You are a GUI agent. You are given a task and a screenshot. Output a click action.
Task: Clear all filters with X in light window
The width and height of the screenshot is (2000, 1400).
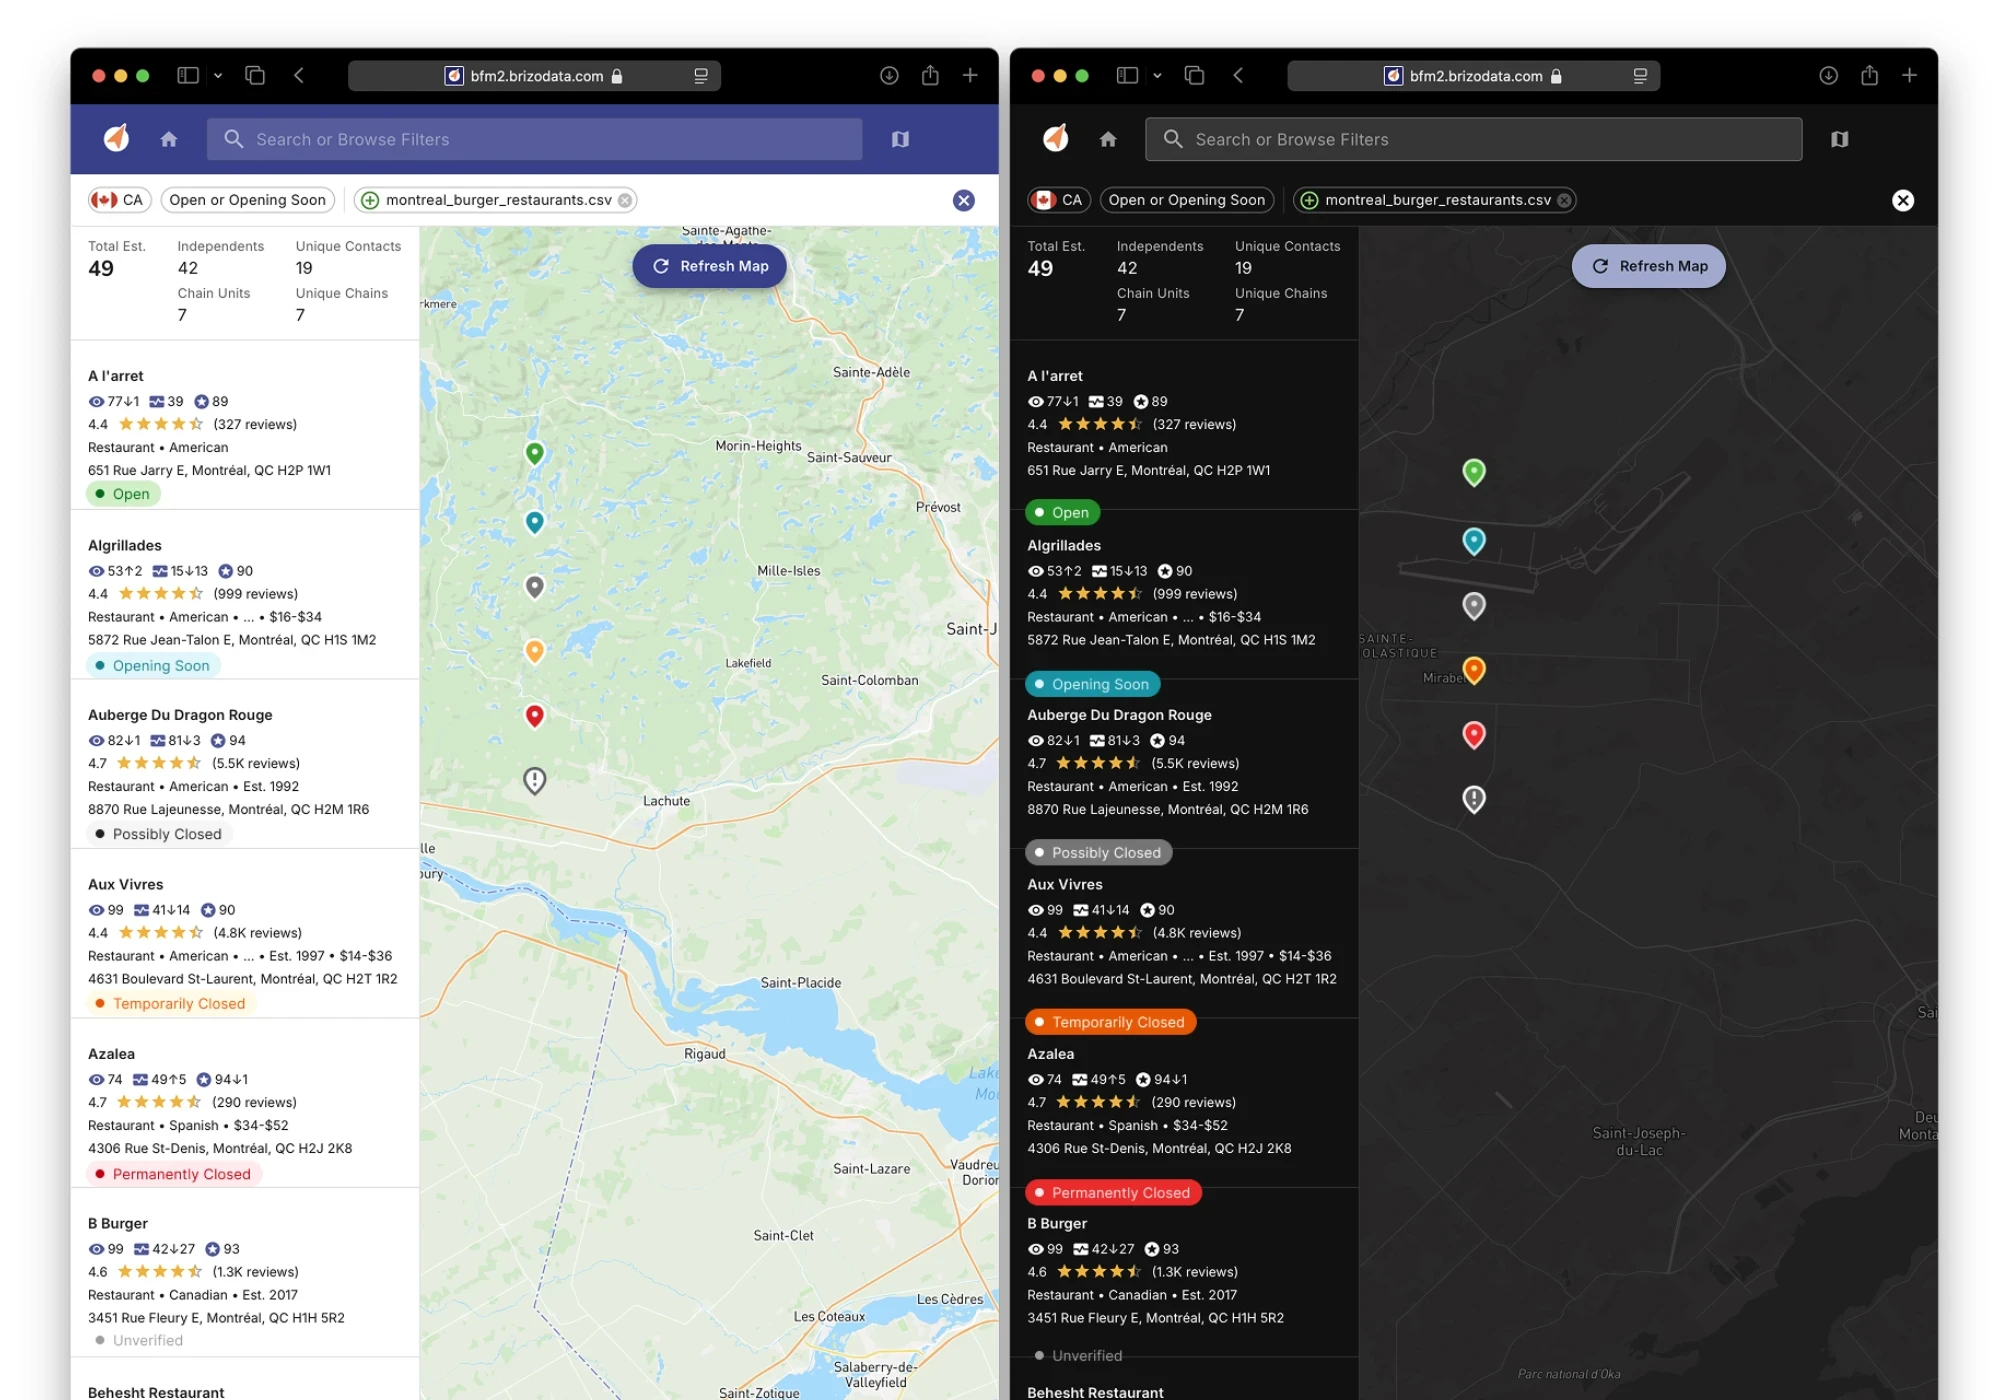pyautogui.click(x=963, y=200)
